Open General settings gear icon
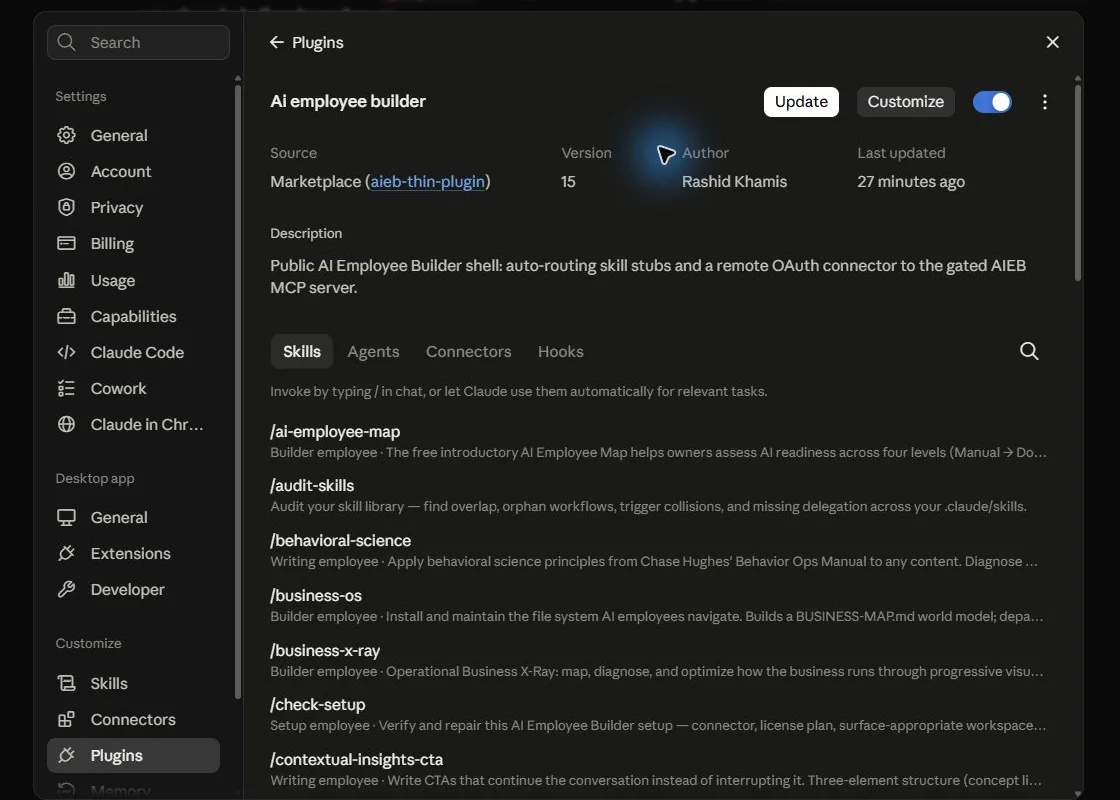Screen dimensions: 1120x800 pyautogui.click(x=66, y=135)
